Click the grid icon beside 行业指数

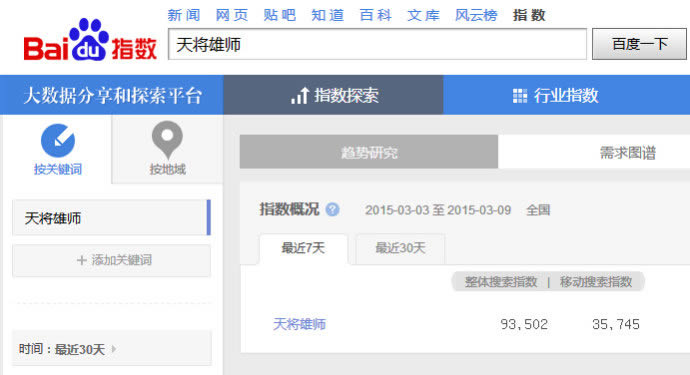coord(520,96)
